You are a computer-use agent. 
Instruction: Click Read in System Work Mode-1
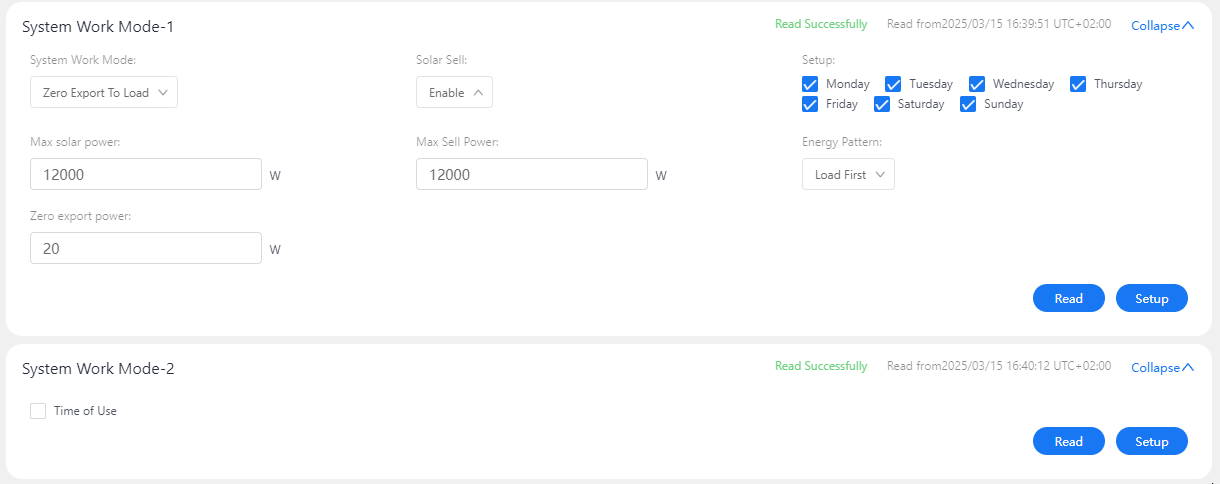coord(1069,298)
